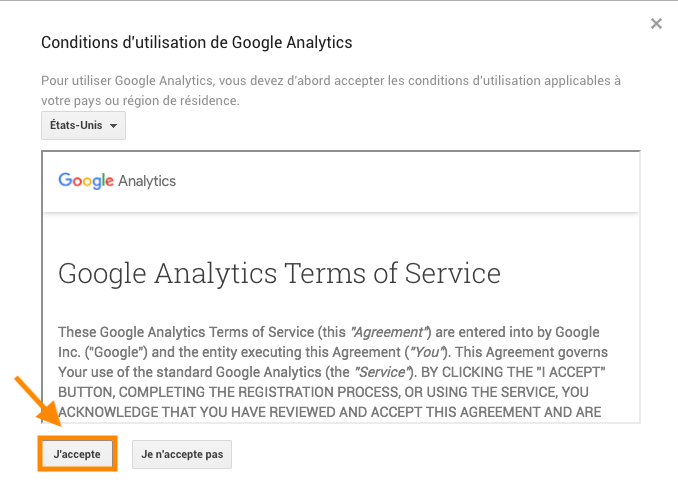678x498 pixels.
Task: Click the italic "Agreement" term
Action: click(390, 332)
